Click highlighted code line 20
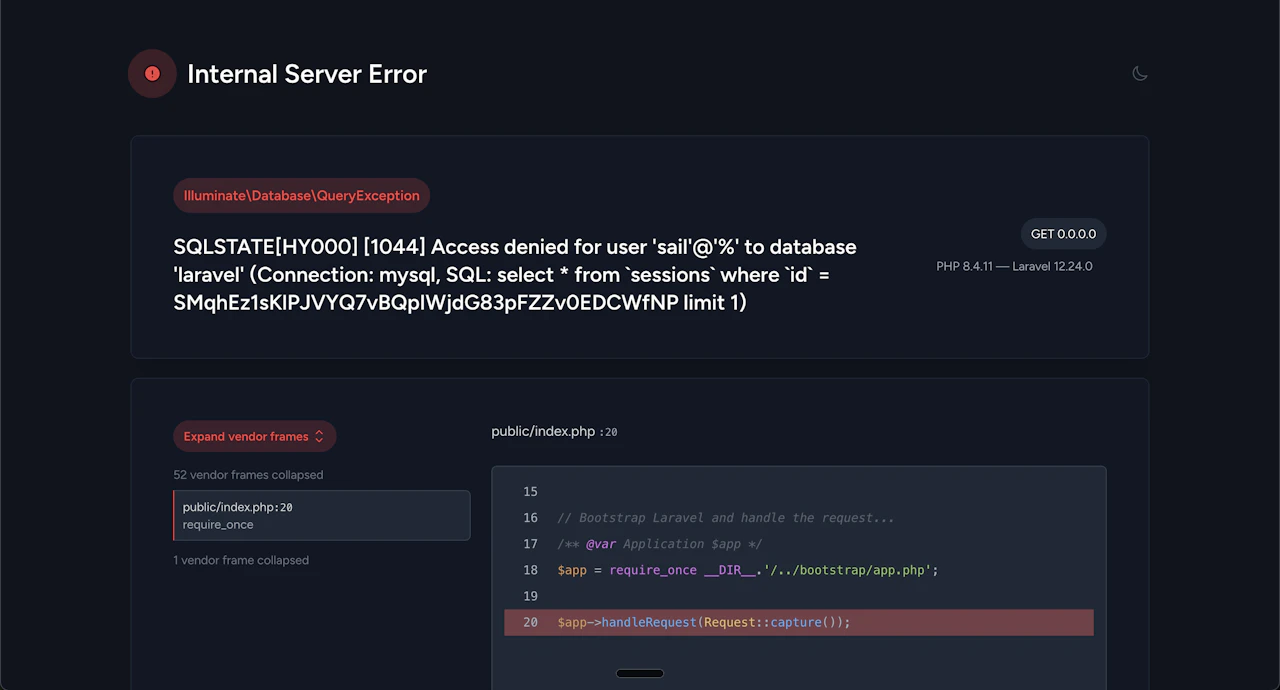 [799, 622]
